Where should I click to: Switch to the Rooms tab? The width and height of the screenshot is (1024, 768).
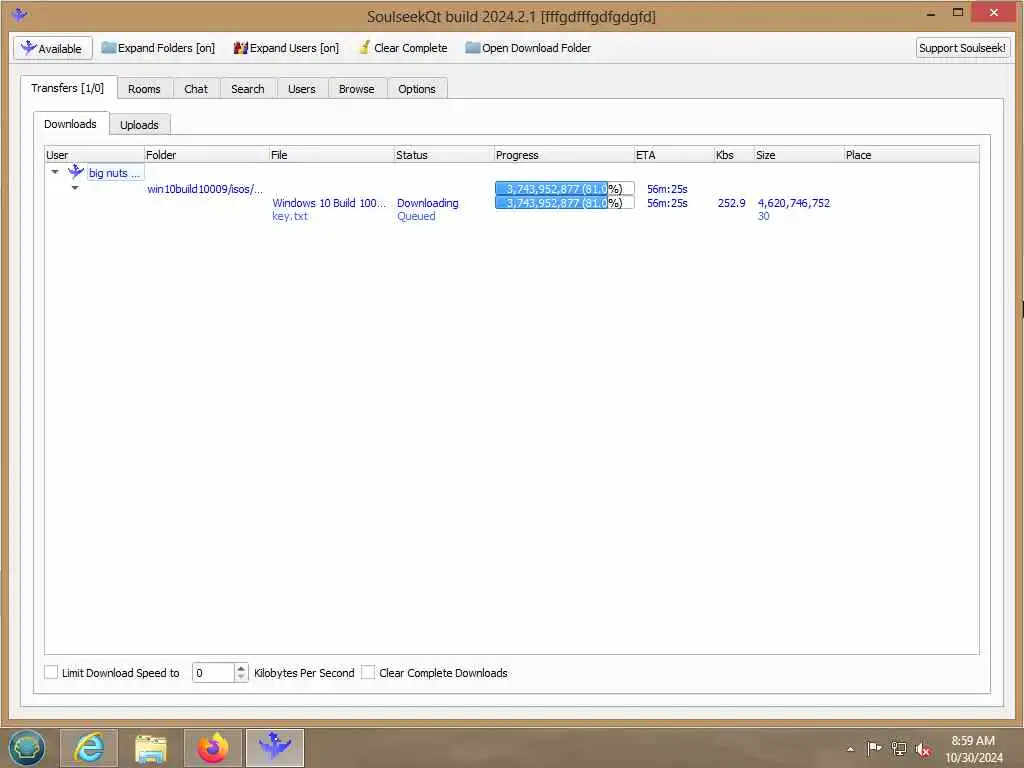pos(144,89)
